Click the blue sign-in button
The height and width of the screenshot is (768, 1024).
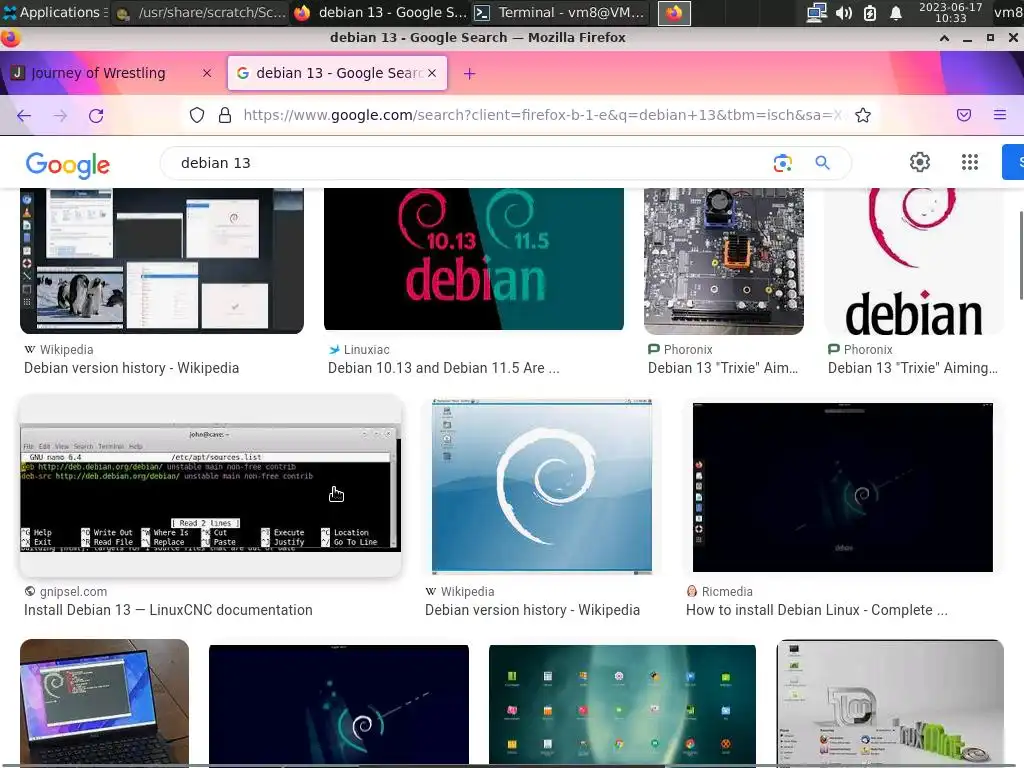1013,162
